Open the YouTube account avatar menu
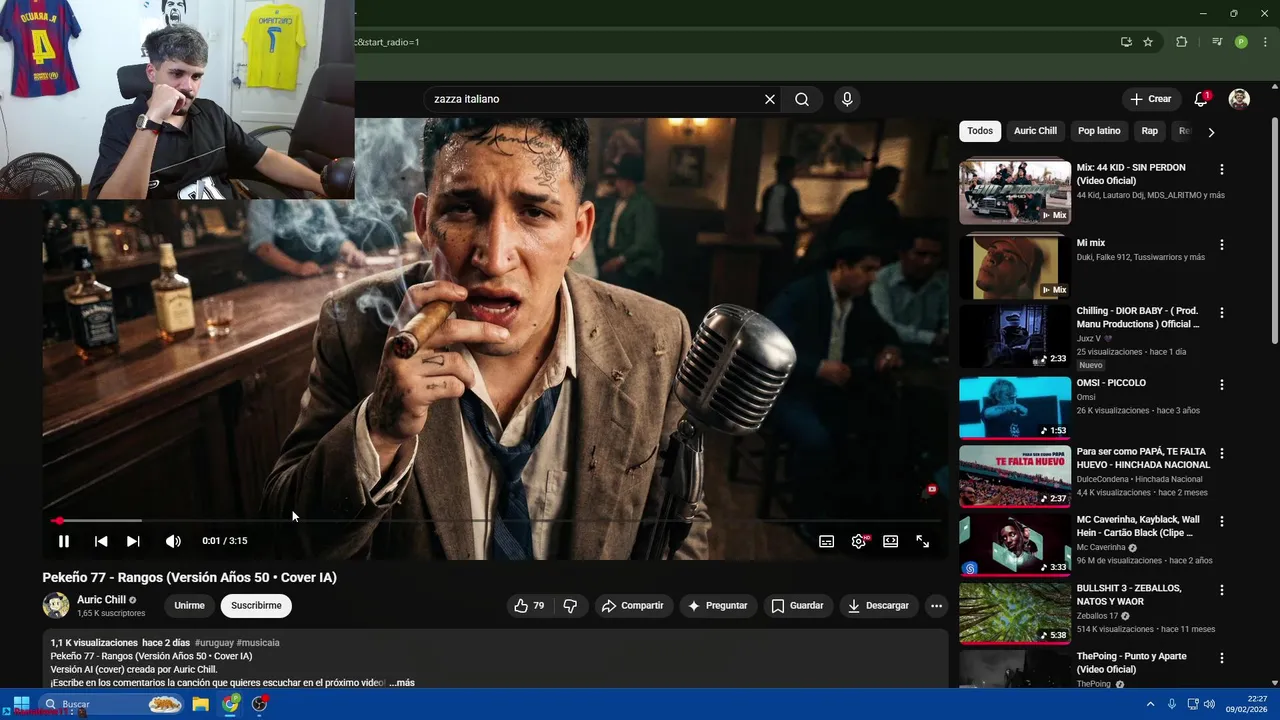The width and height of the screenshot is (1280, 720). click(1239, 99)
